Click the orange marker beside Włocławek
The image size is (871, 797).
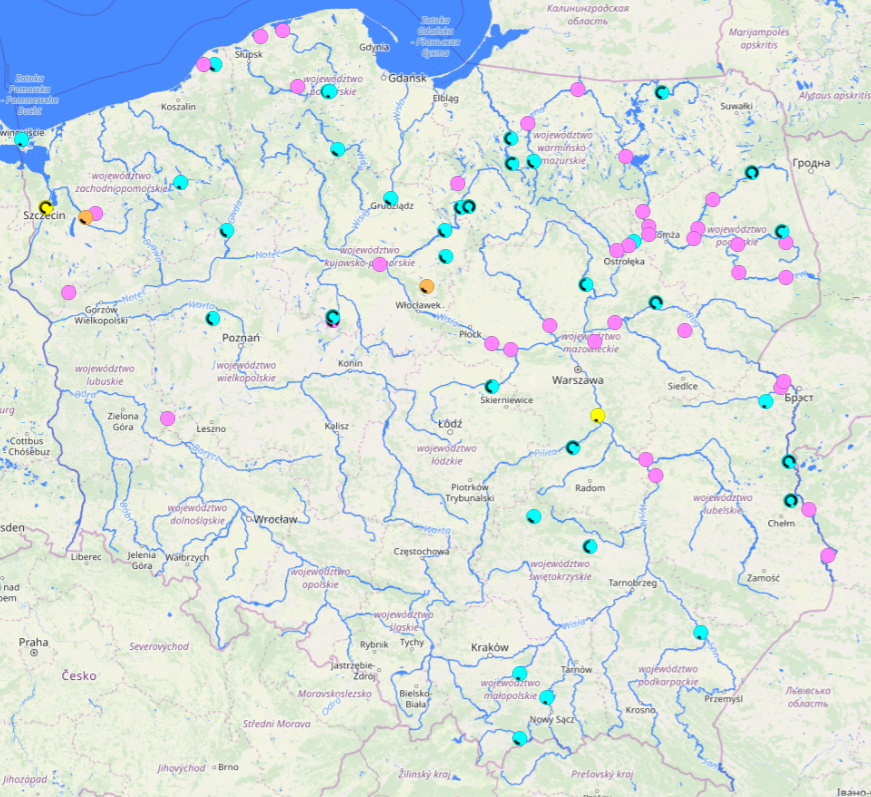point(427,284)
